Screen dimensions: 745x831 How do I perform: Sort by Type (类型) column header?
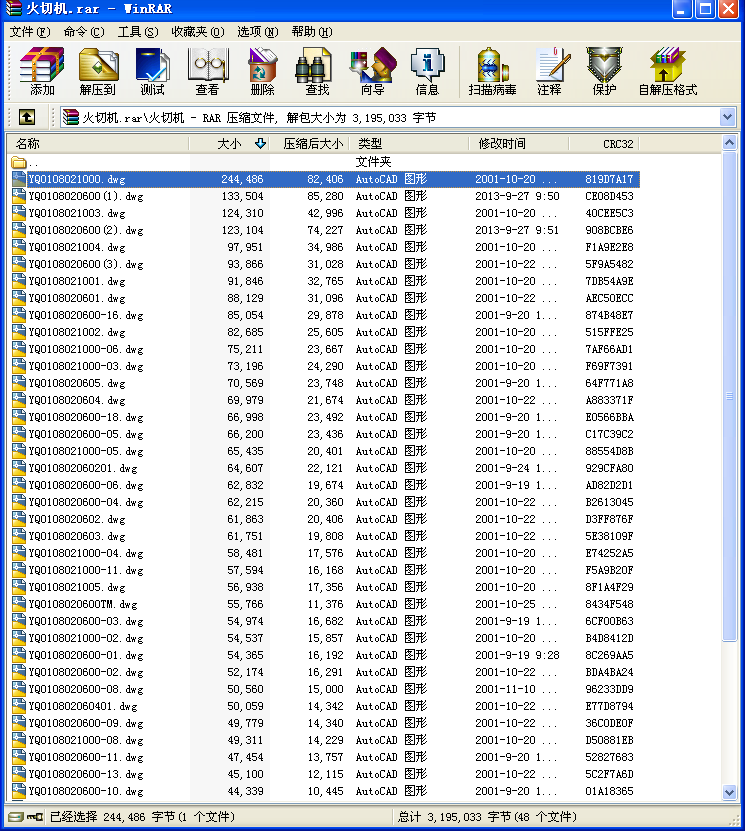pyautogui.click(x=410, y=144)
